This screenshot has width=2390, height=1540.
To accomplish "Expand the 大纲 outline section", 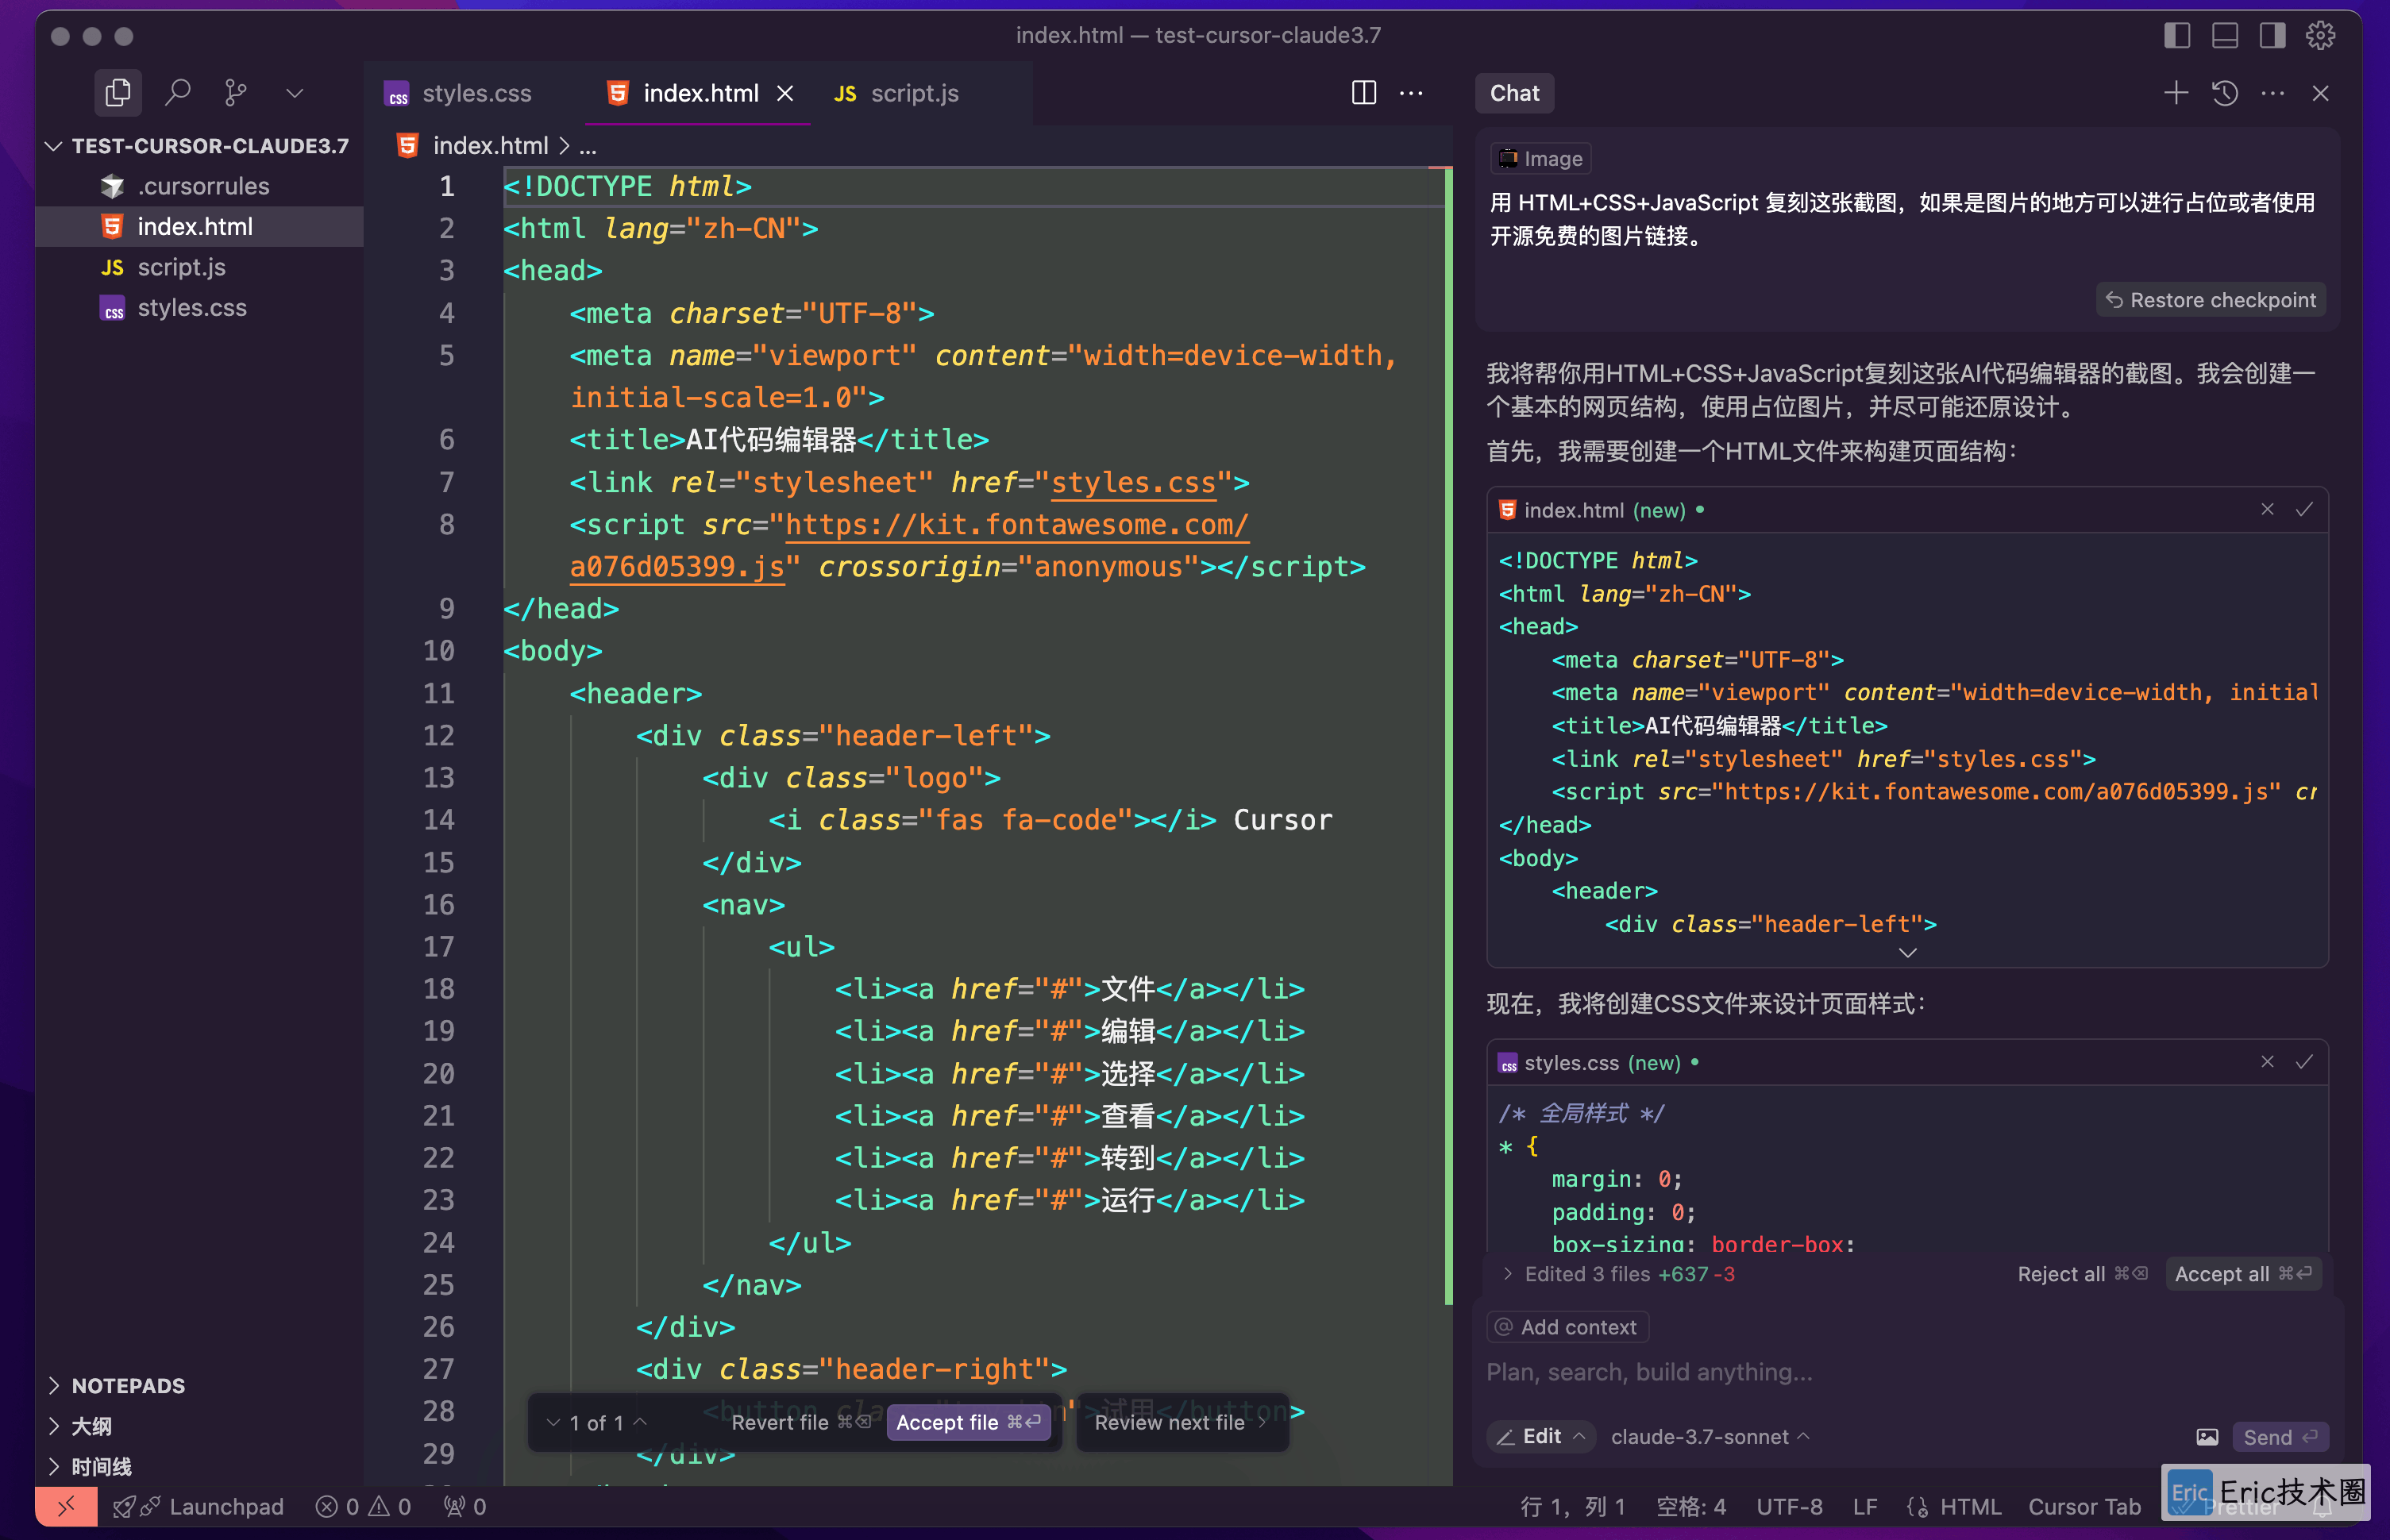I will [200, 1426].
